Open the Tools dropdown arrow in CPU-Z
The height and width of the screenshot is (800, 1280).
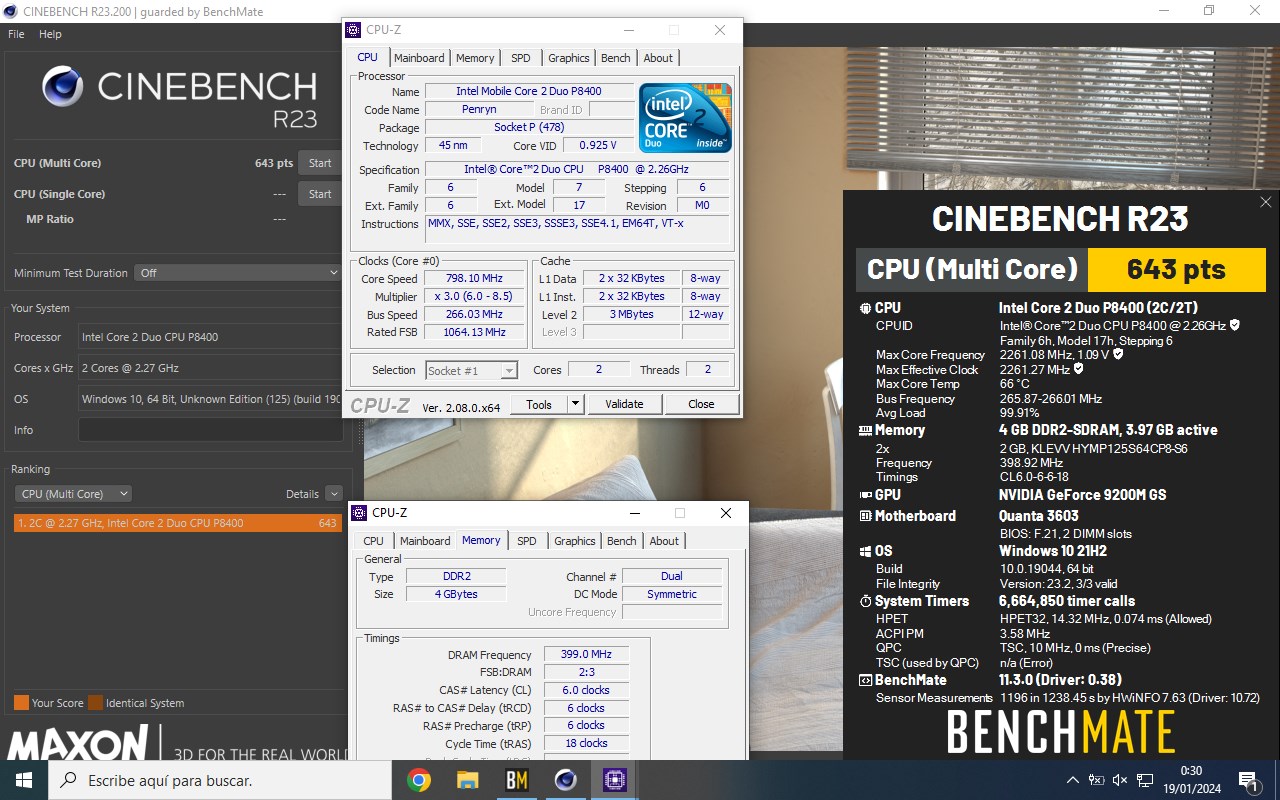coord(575,404)
